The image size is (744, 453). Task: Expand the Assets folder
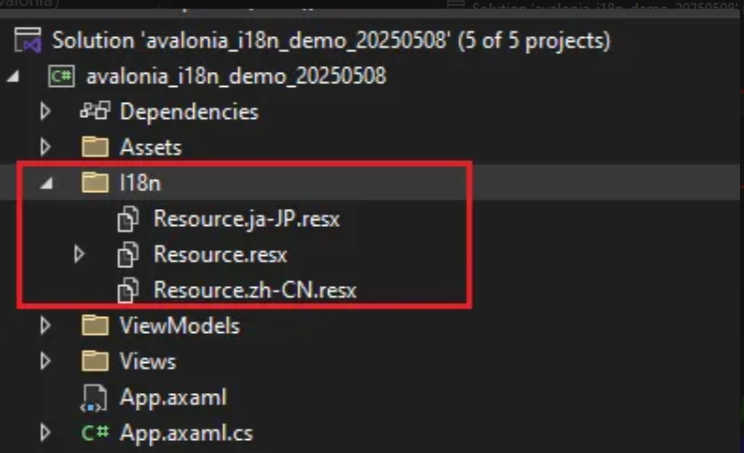(45, 147)
